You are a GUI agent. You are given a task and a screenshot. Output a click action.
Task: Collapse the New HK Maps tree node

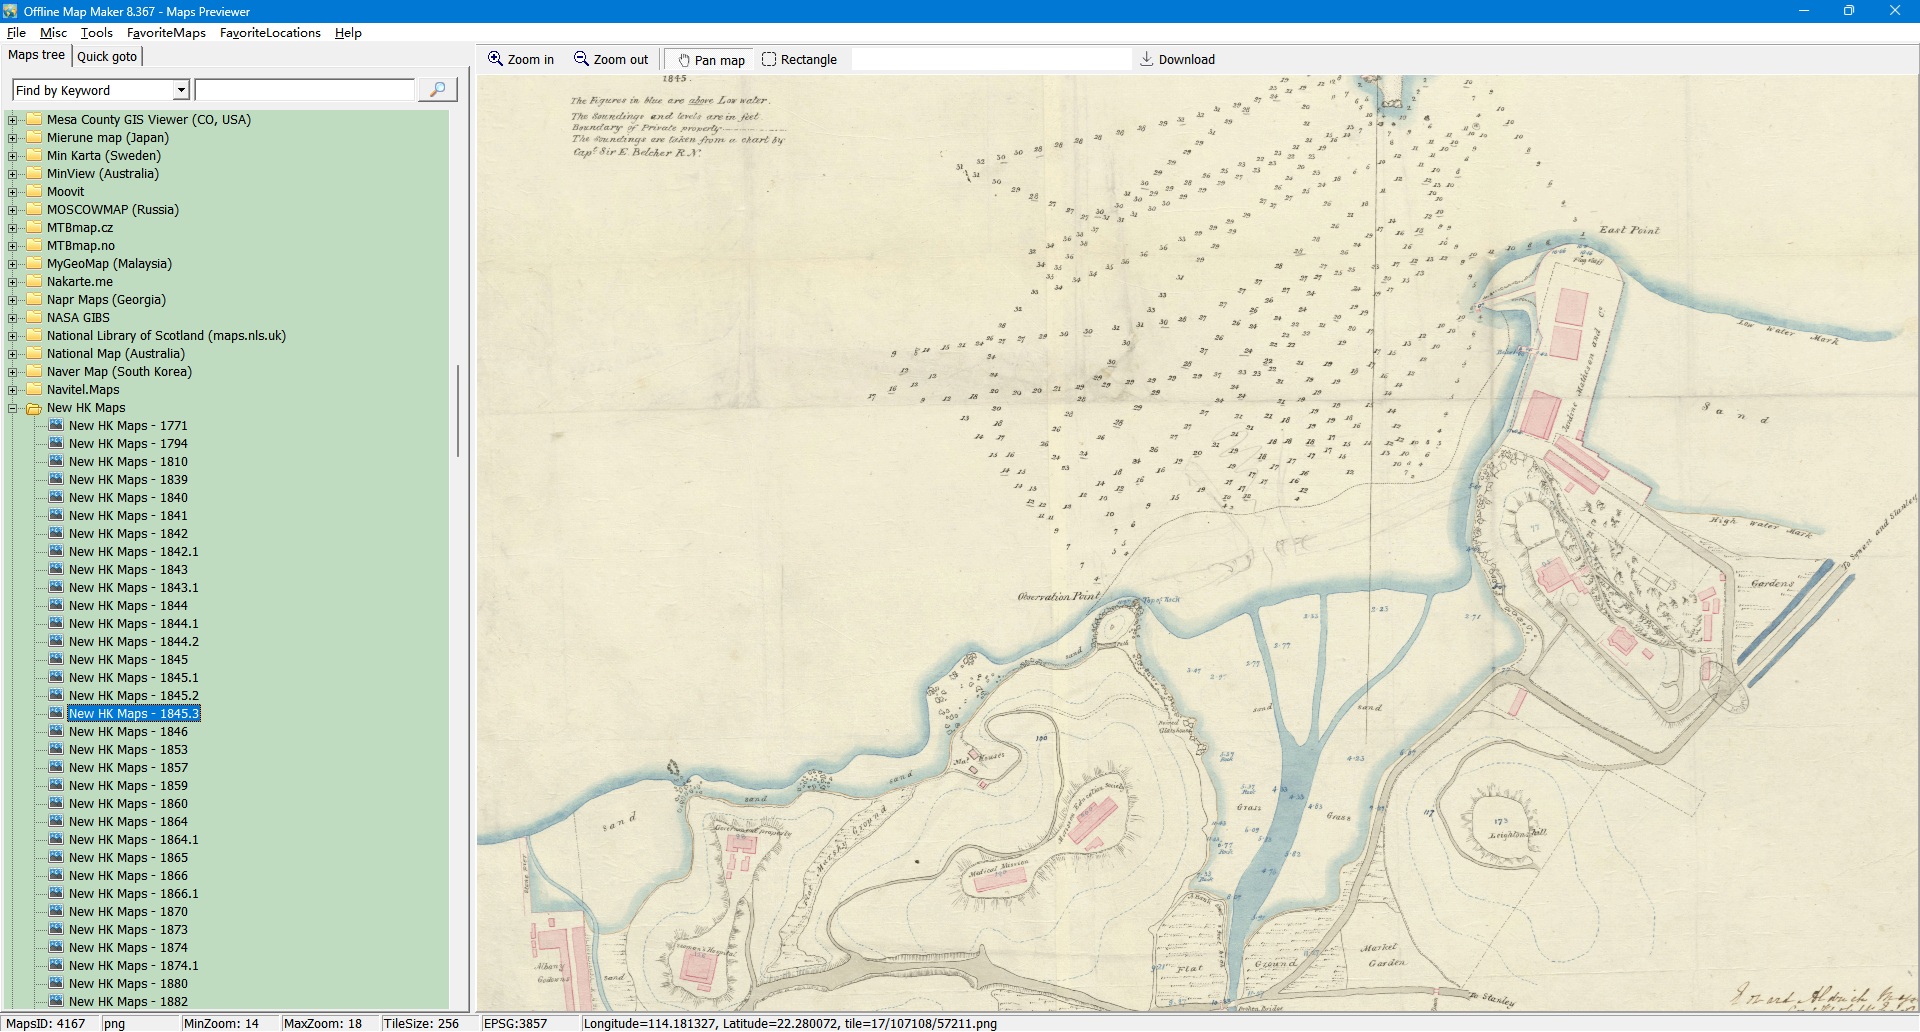(x=13, y=408)
